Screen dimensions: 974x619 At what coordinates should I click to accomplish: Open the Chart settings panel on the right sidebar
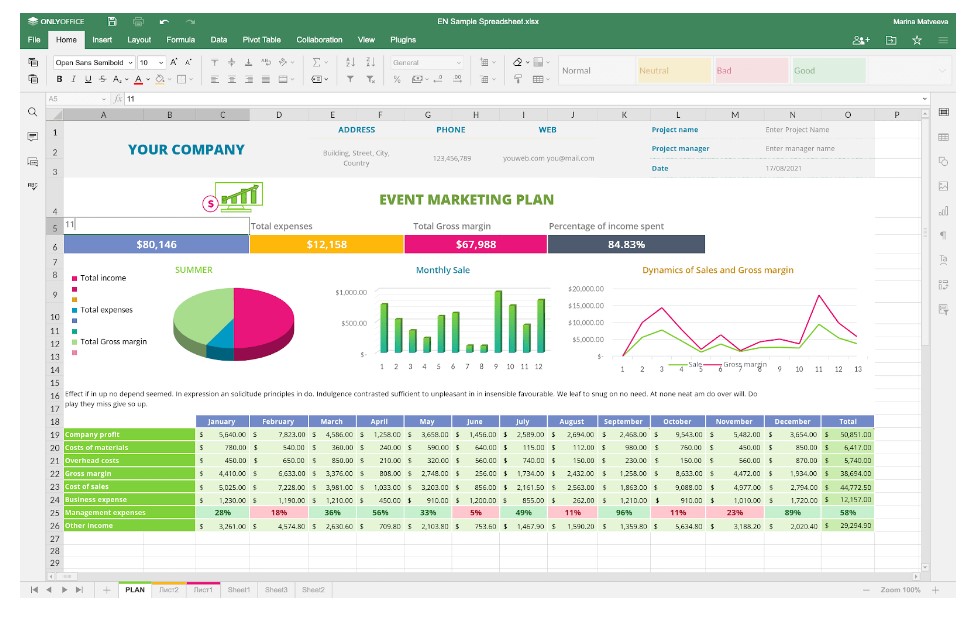click(x=944, y=210)
